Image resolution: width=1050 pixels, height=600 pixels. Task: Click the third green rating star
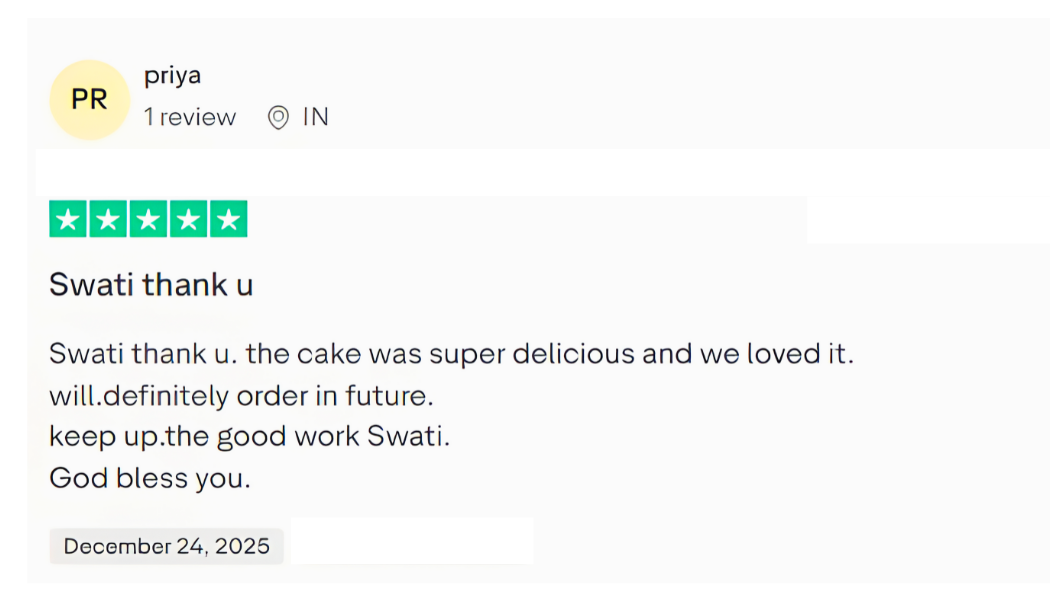[x=148, y=220]
